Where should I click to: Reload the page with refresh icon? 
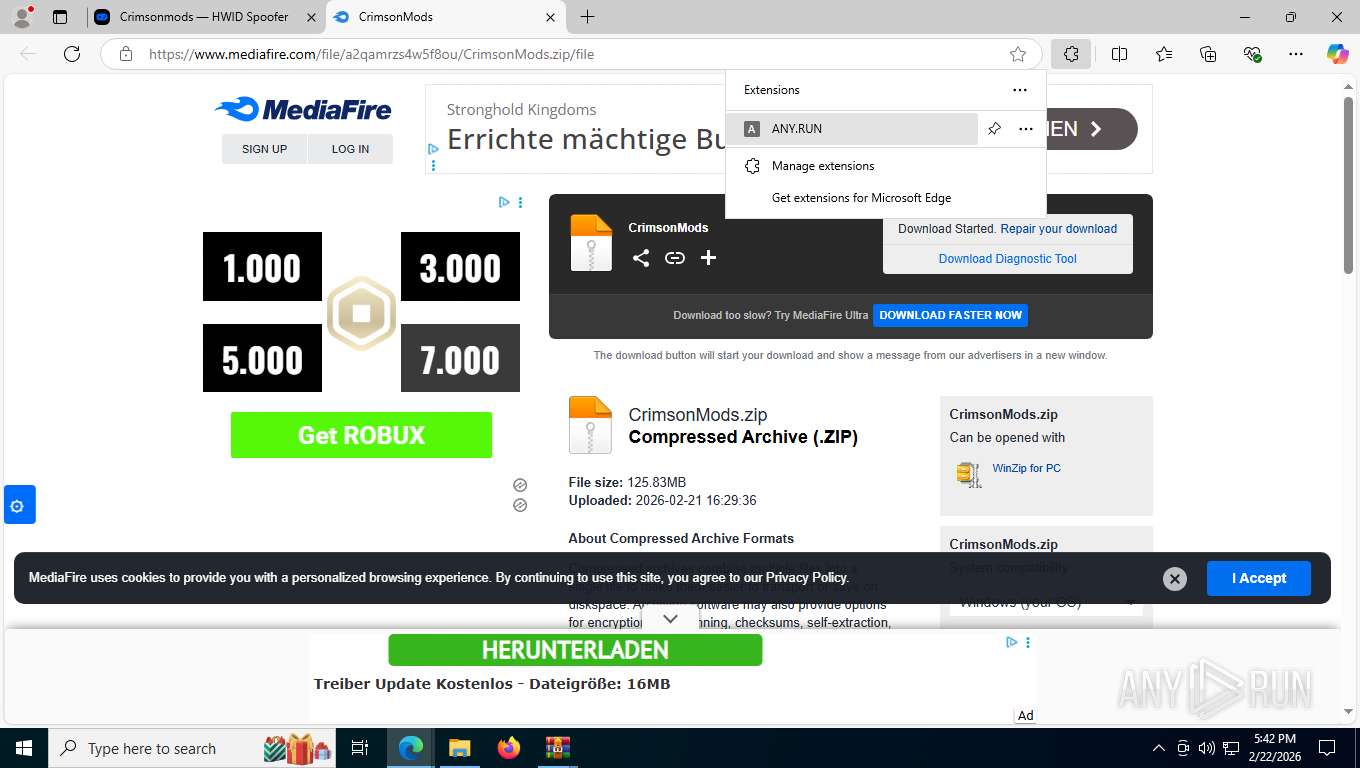[x=72, y=54]
